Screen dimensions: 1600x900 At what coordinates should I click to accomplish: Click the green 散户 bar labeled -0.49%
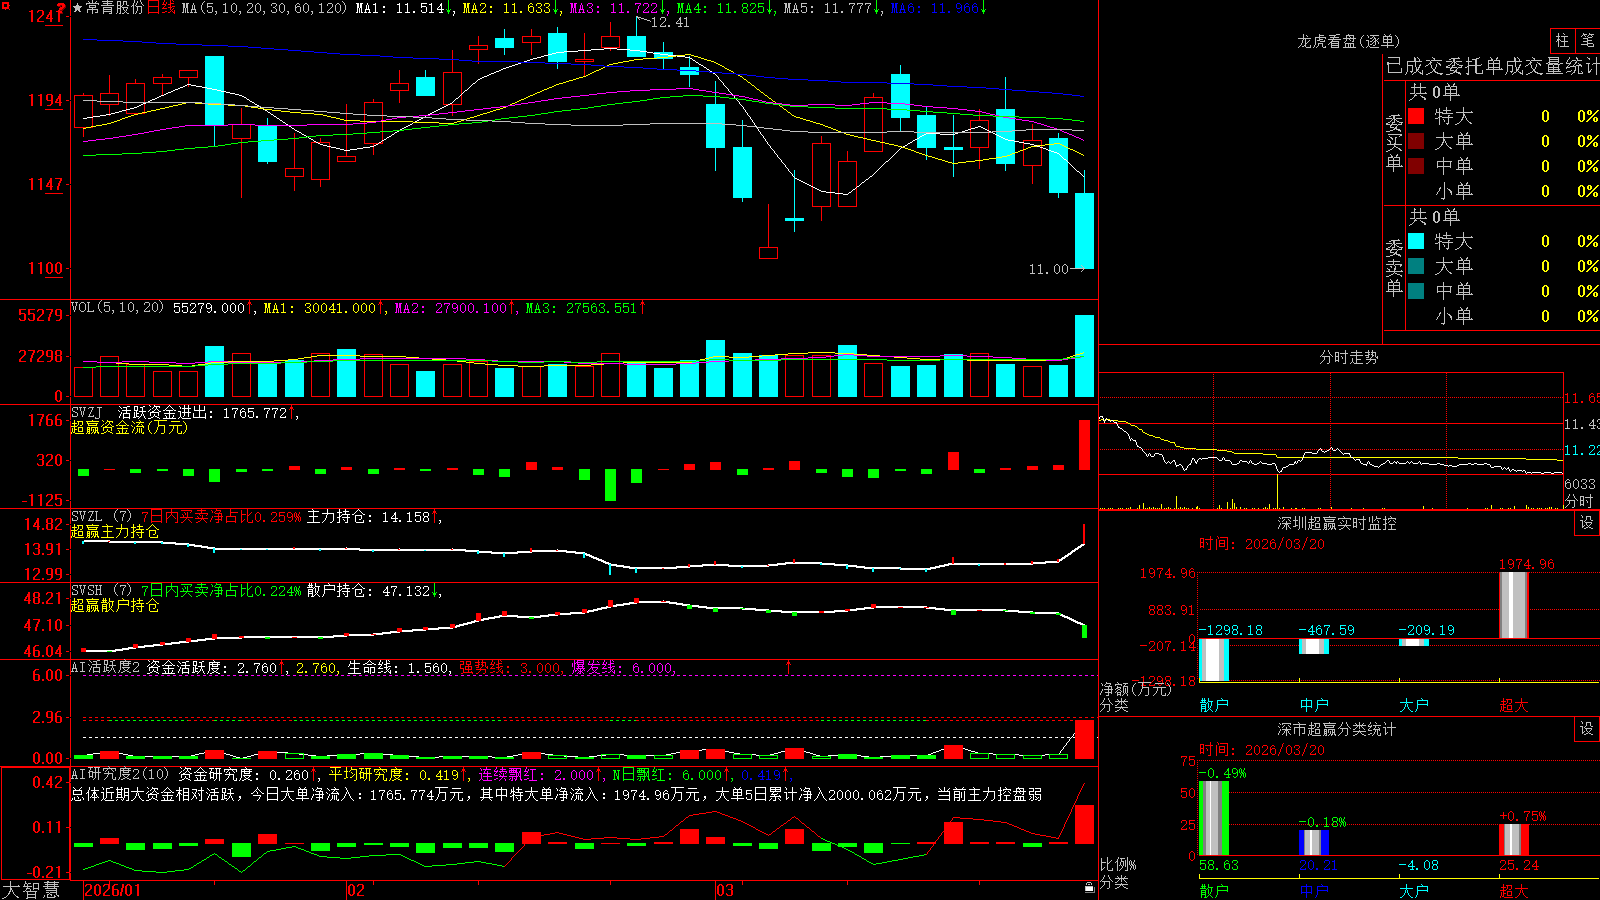1214,818
